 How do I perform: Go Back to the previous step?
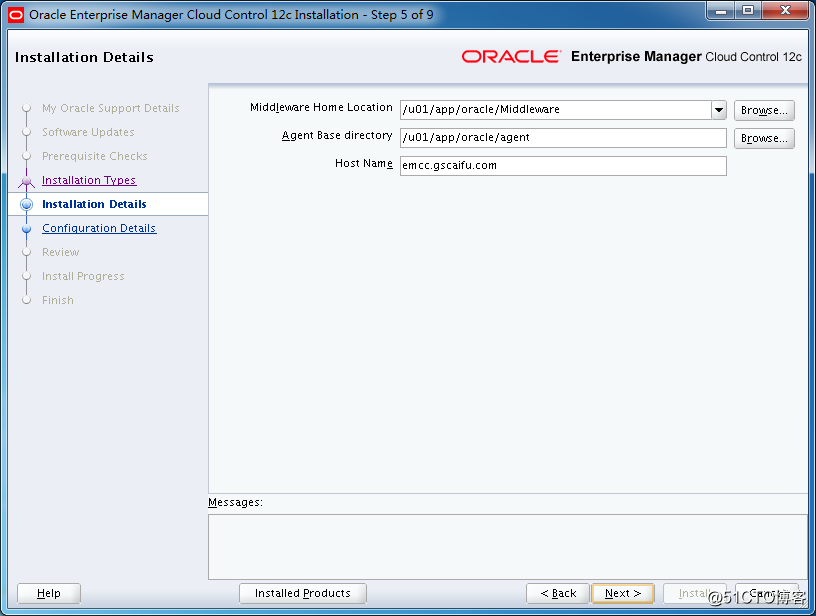click(558, 594)
